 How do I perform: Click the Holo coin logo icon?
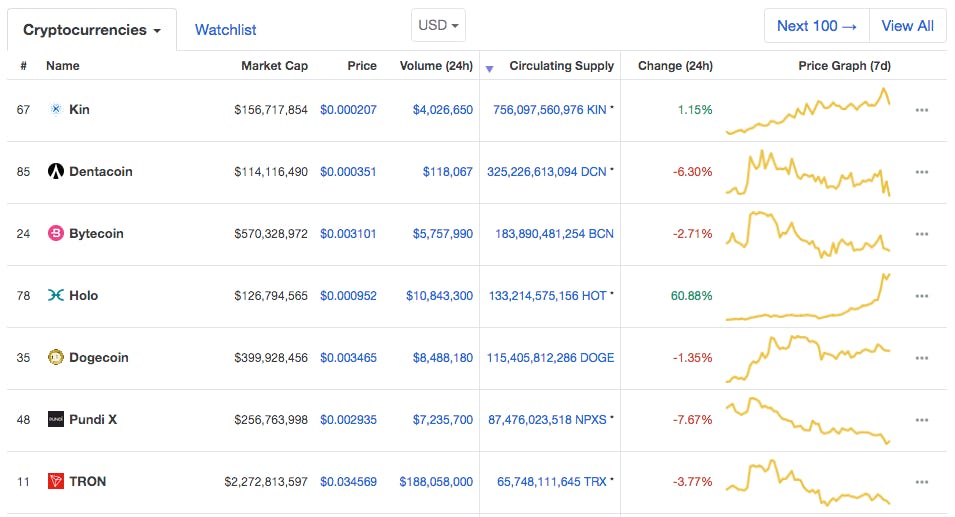(56, 295)
